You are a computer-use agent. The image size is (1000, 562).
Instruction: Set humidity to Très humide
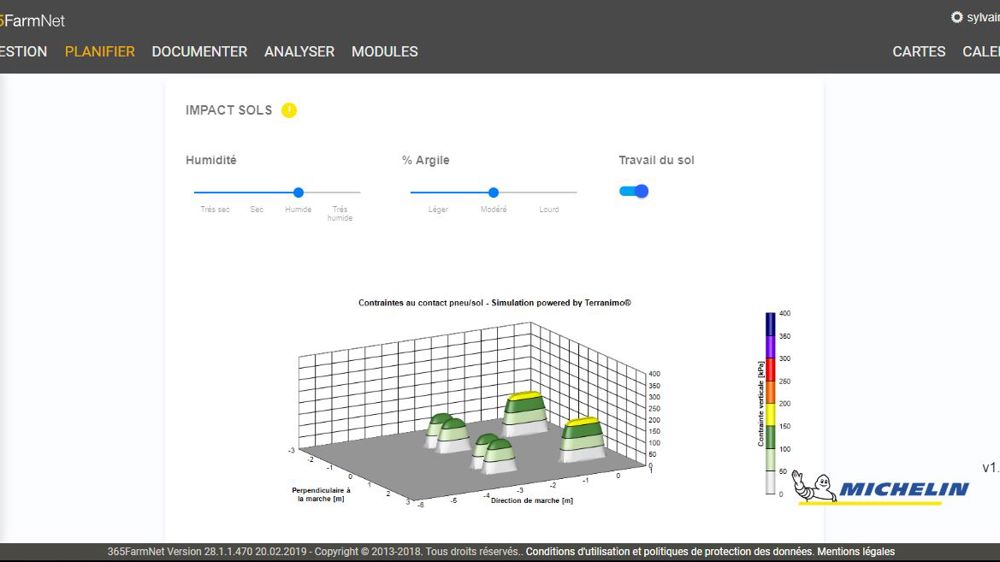(x=340, y=214)
